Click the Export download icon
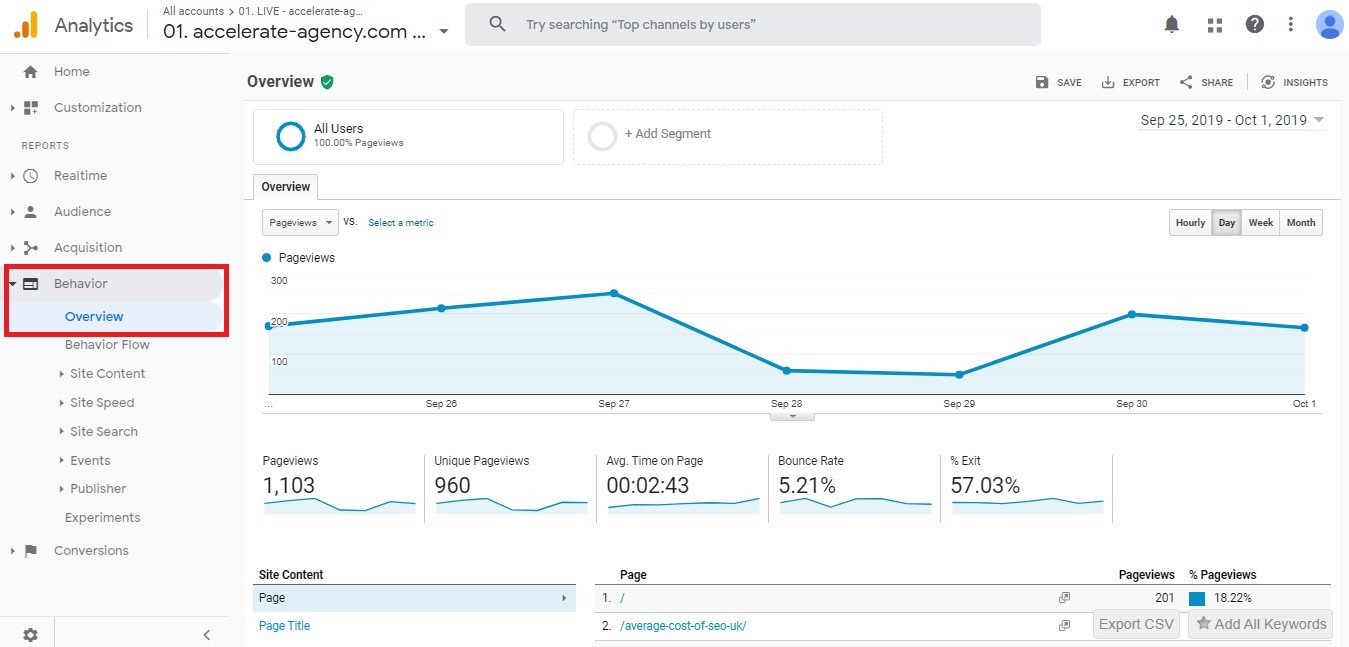 [1108, 82]
